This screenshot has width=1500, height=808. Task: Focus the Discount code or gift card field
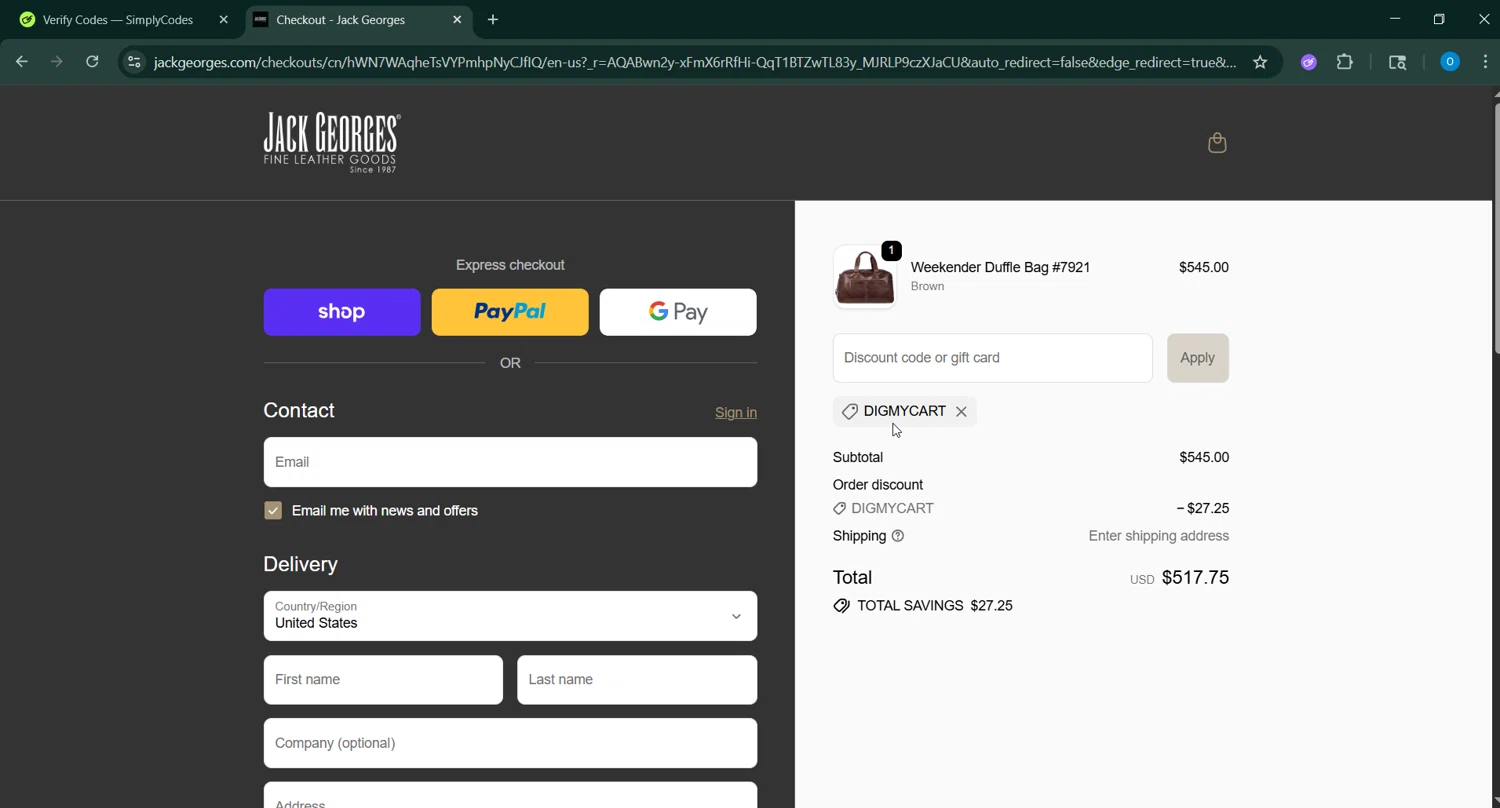click(x=993, y=358)
